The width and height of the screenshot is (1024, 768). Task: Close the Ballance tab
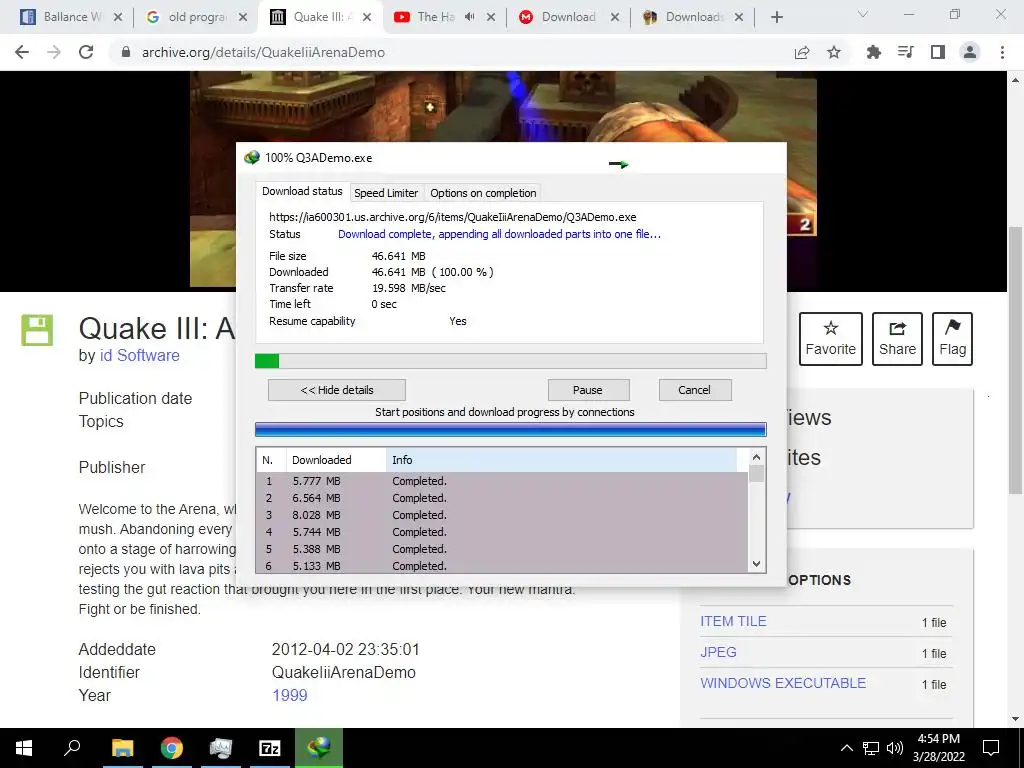[x=118, y=17]
